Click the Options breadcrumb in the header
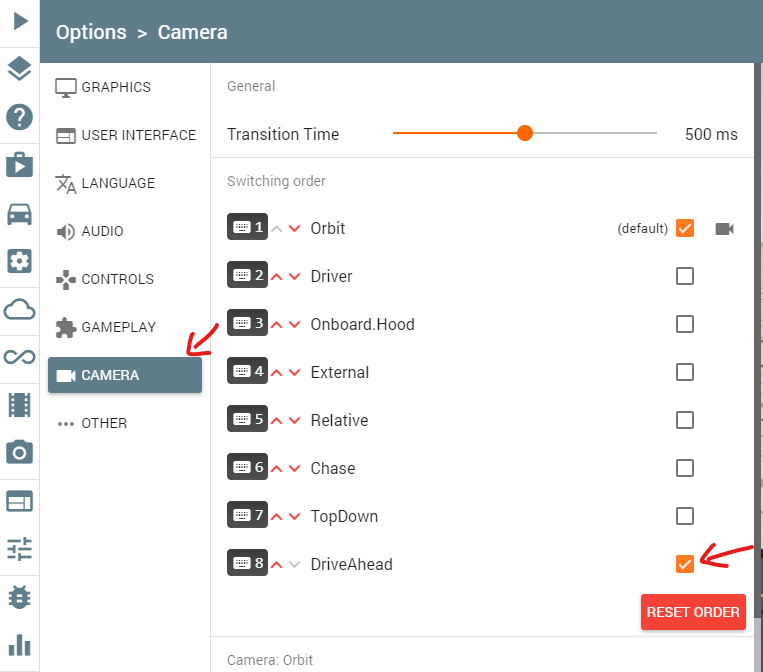This screenshot has height=672, width=763. tap(91, 32)
